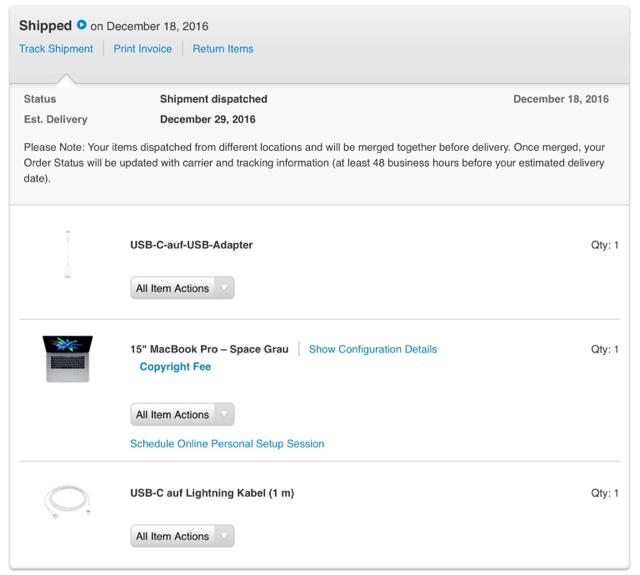Open the Copyright Fee link
Screen dimensions: 640x575
[x=175, y=367]
